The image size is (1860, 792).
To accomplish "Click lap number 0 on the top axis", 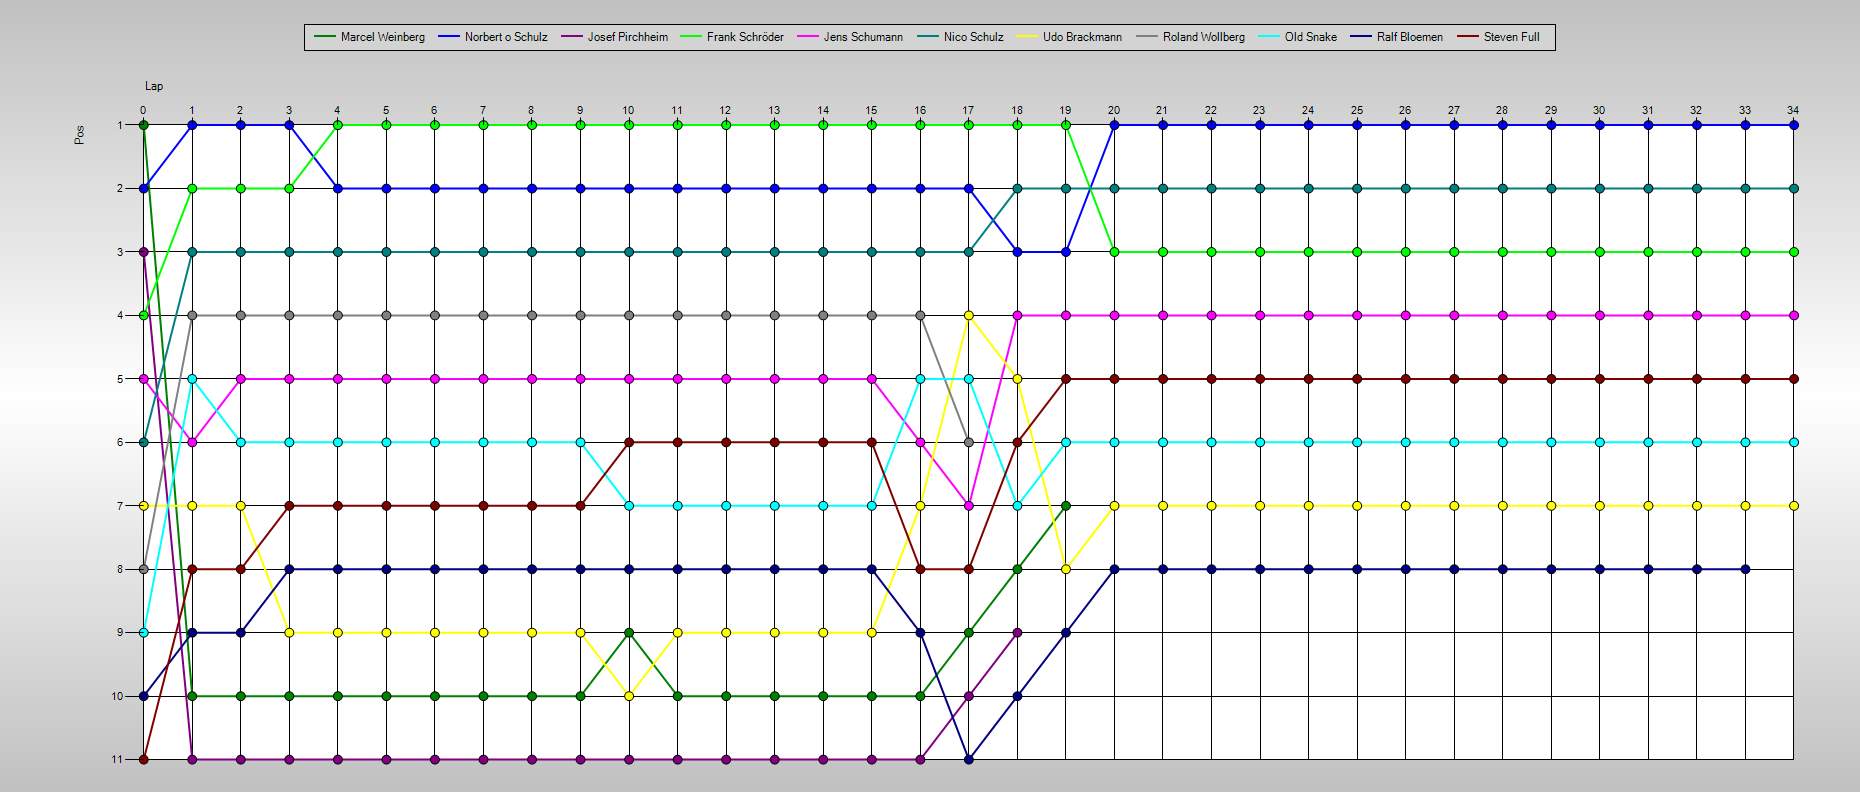I will (143, 110).
